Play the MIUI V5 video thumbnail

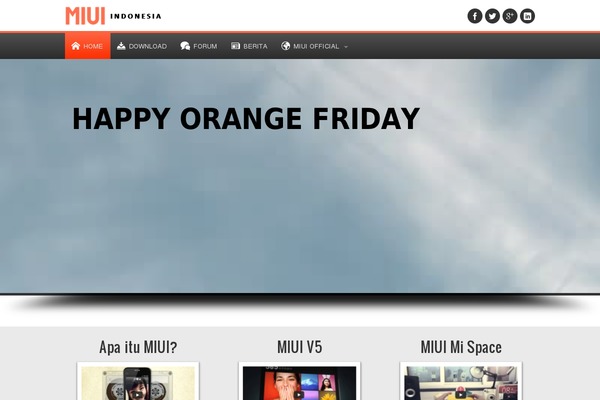coord(300,383)
